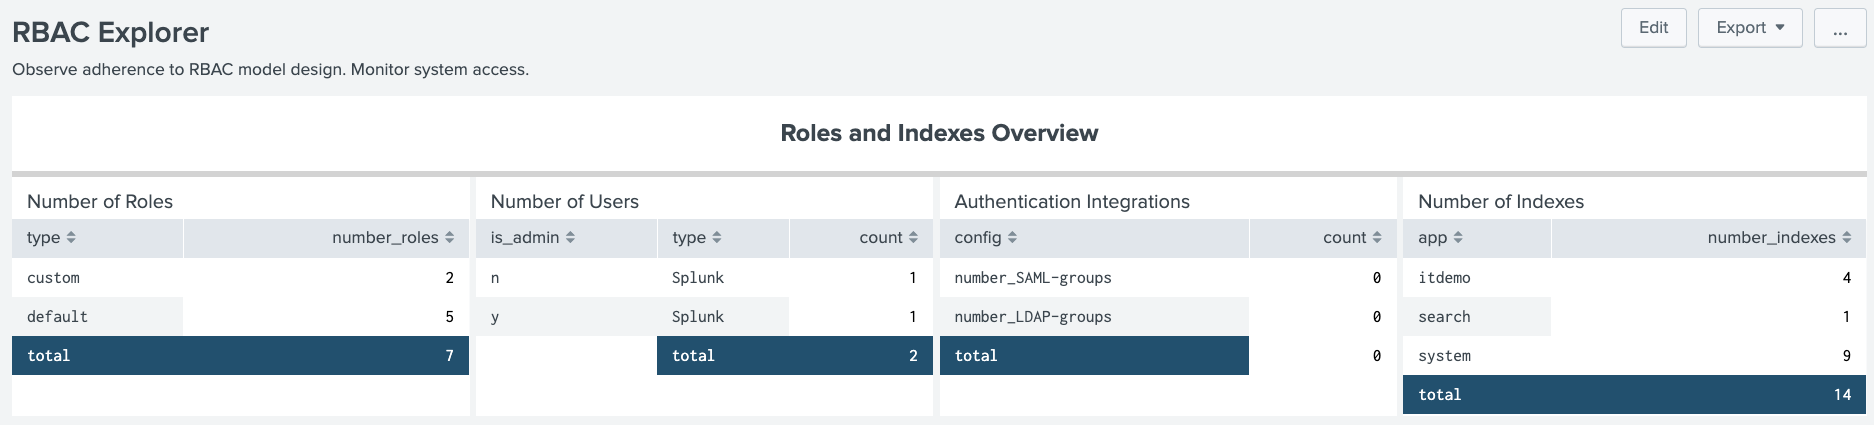Sort users table by count column
Screen dimensions: 1874x425
[x=861, y=238]
